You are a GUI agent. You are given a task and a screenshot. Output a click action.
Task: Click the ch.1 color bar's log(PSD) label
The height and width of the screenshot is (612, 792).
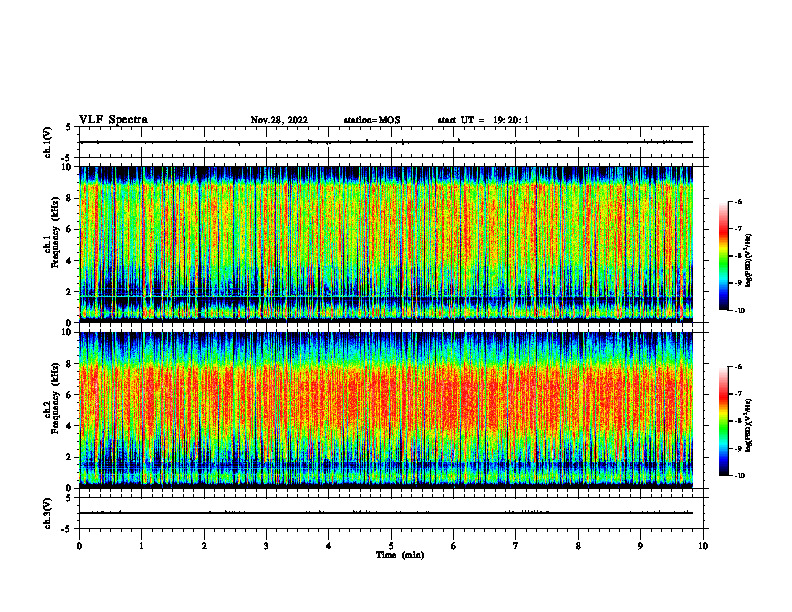click(749, 261)
